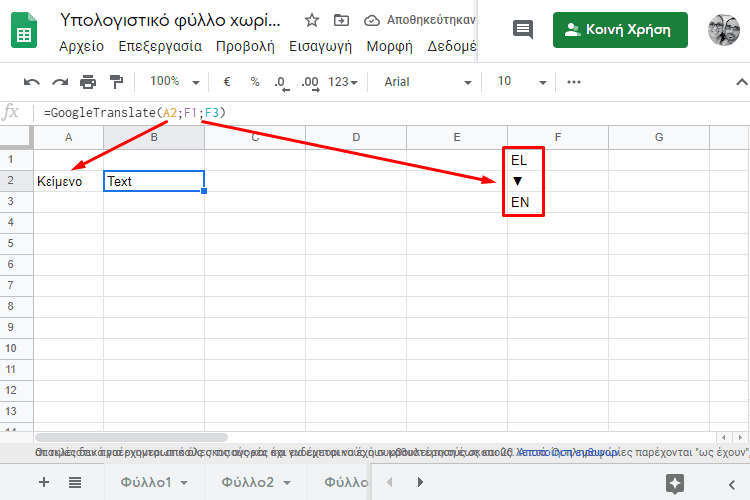Select row 10 header
Screen dimensions: 750x500
(x=16, y=348)
